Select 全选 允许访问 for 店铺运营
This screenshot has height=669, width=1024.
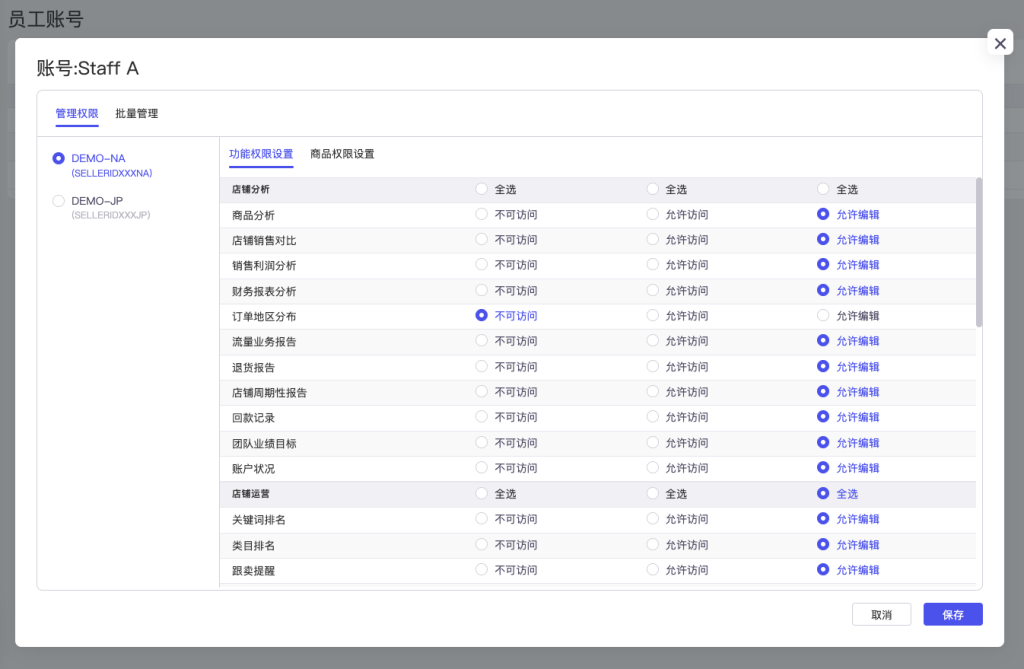652,494
